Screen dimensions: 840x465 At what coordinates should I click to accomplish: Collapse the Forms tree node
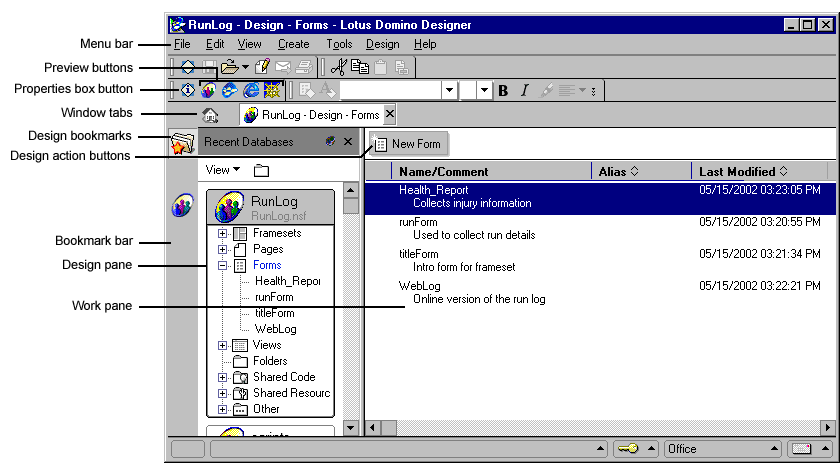[223, 266]
